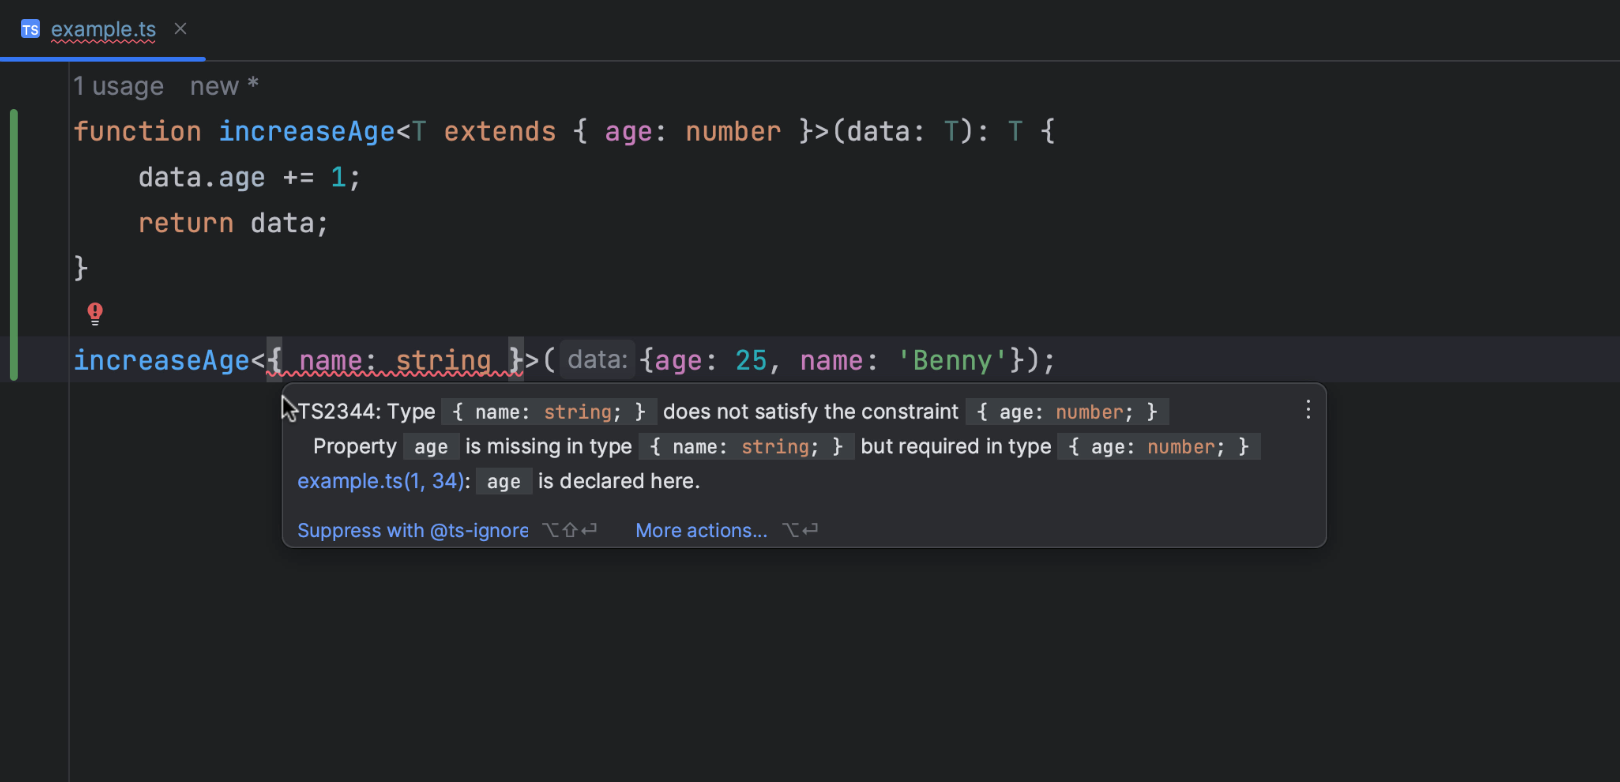
Task: Click the function's closing curly brace
Action: coord(81,268)
